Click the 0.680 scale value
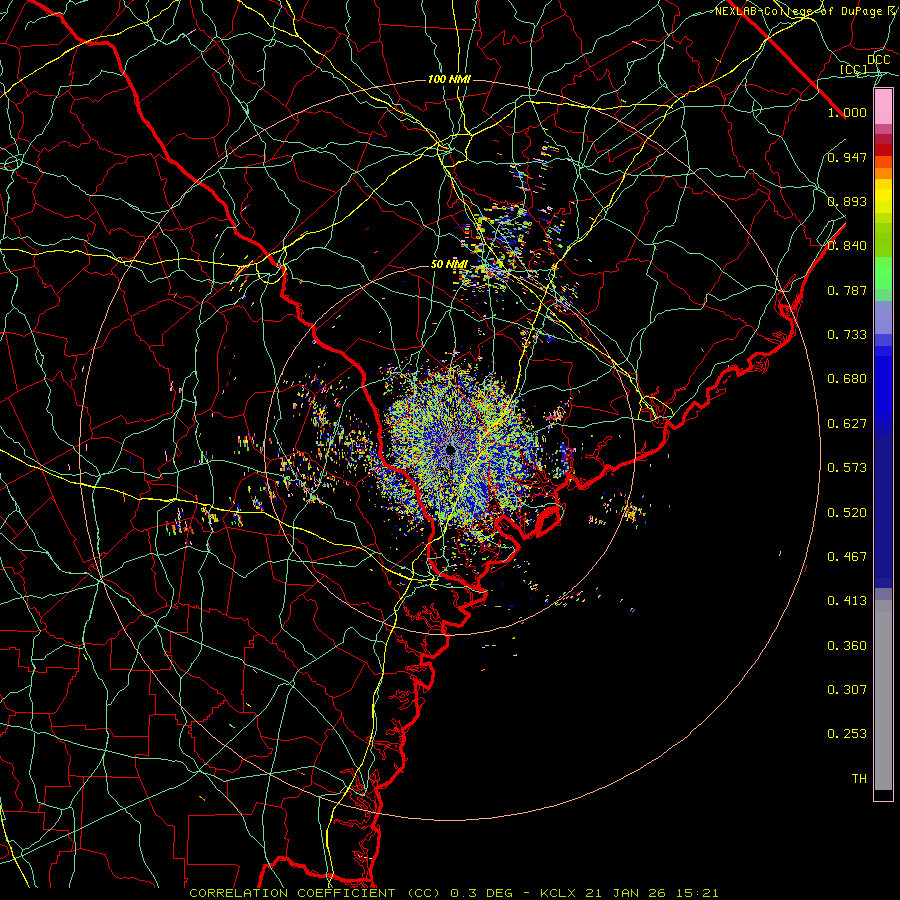Viewport: 900px width, 900px height. (x=847, y=379)
